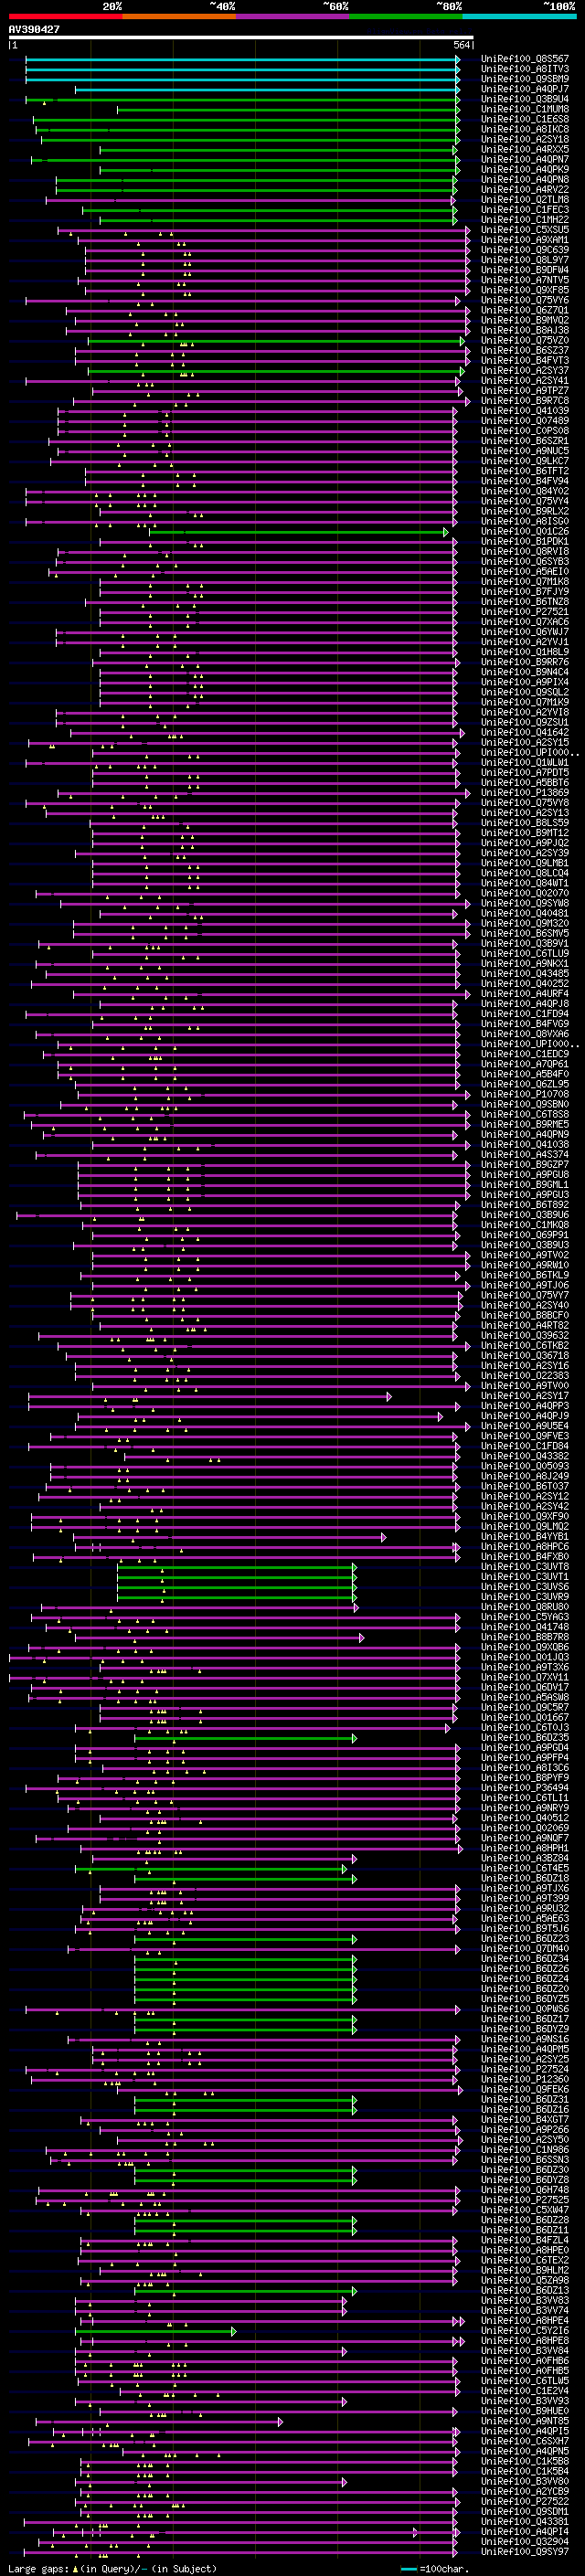The height and width of the screenshot is (2576, 585).
Task: Click label UniRef100_C1FEC3
Action: (x=525, y=210)
